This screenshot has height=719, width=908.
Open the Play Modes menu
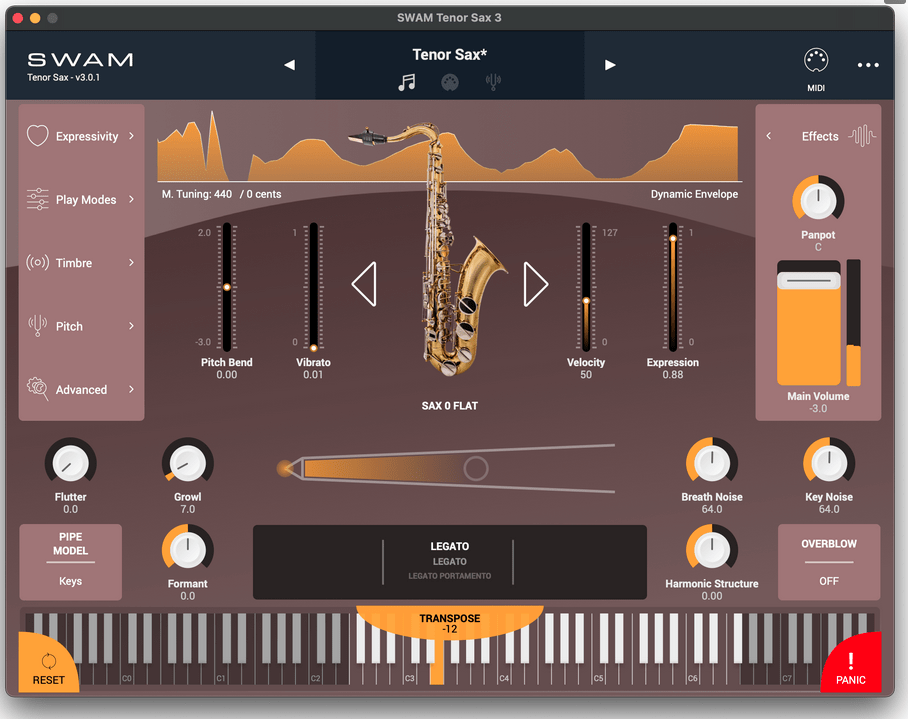(81, 200)
